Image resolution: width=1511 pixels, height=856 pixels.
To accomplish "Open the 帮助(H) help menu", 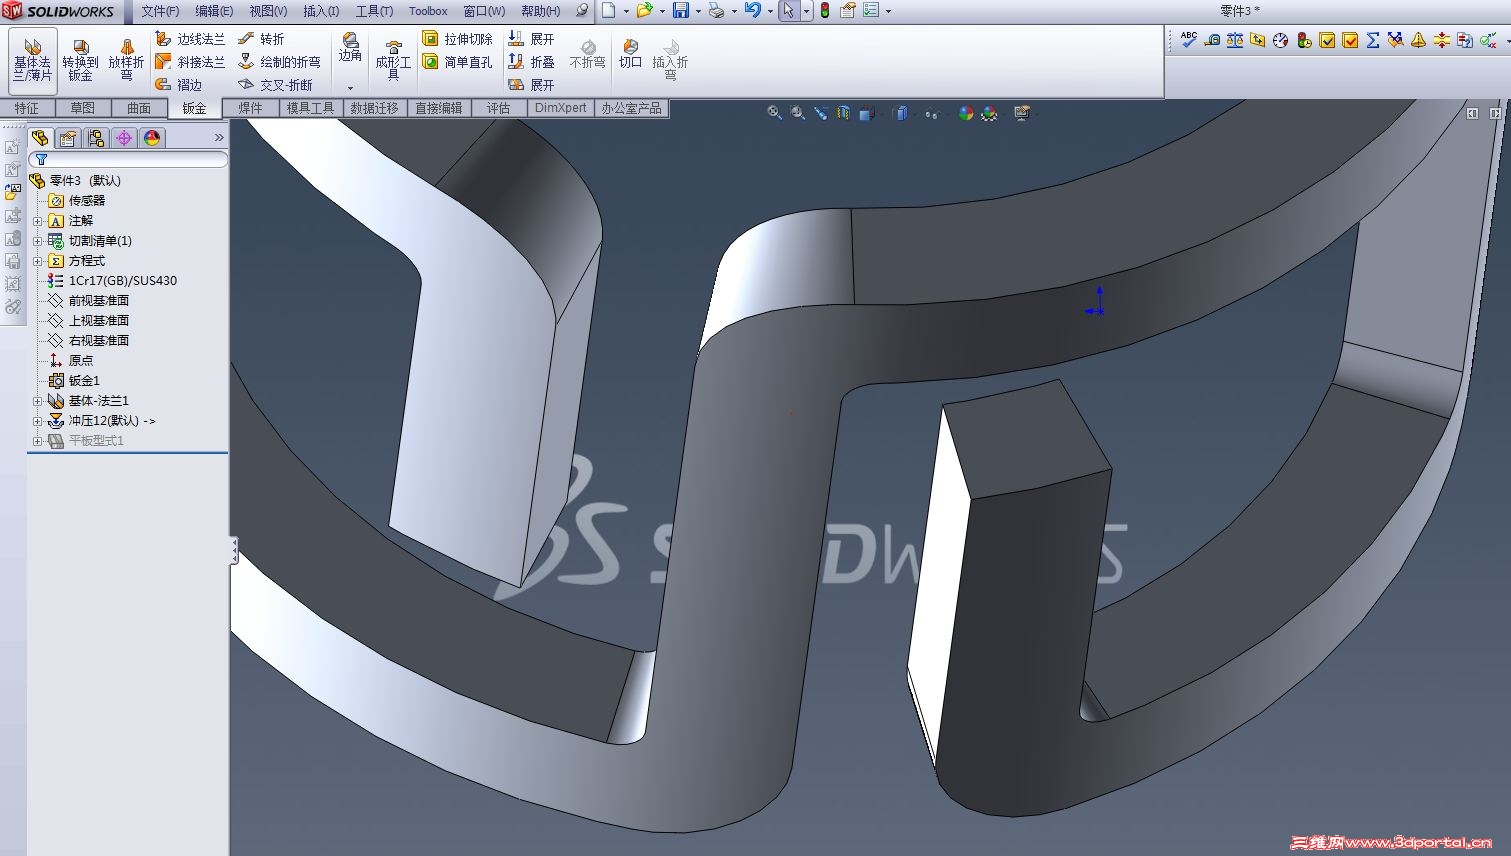I will click(540, 11).
